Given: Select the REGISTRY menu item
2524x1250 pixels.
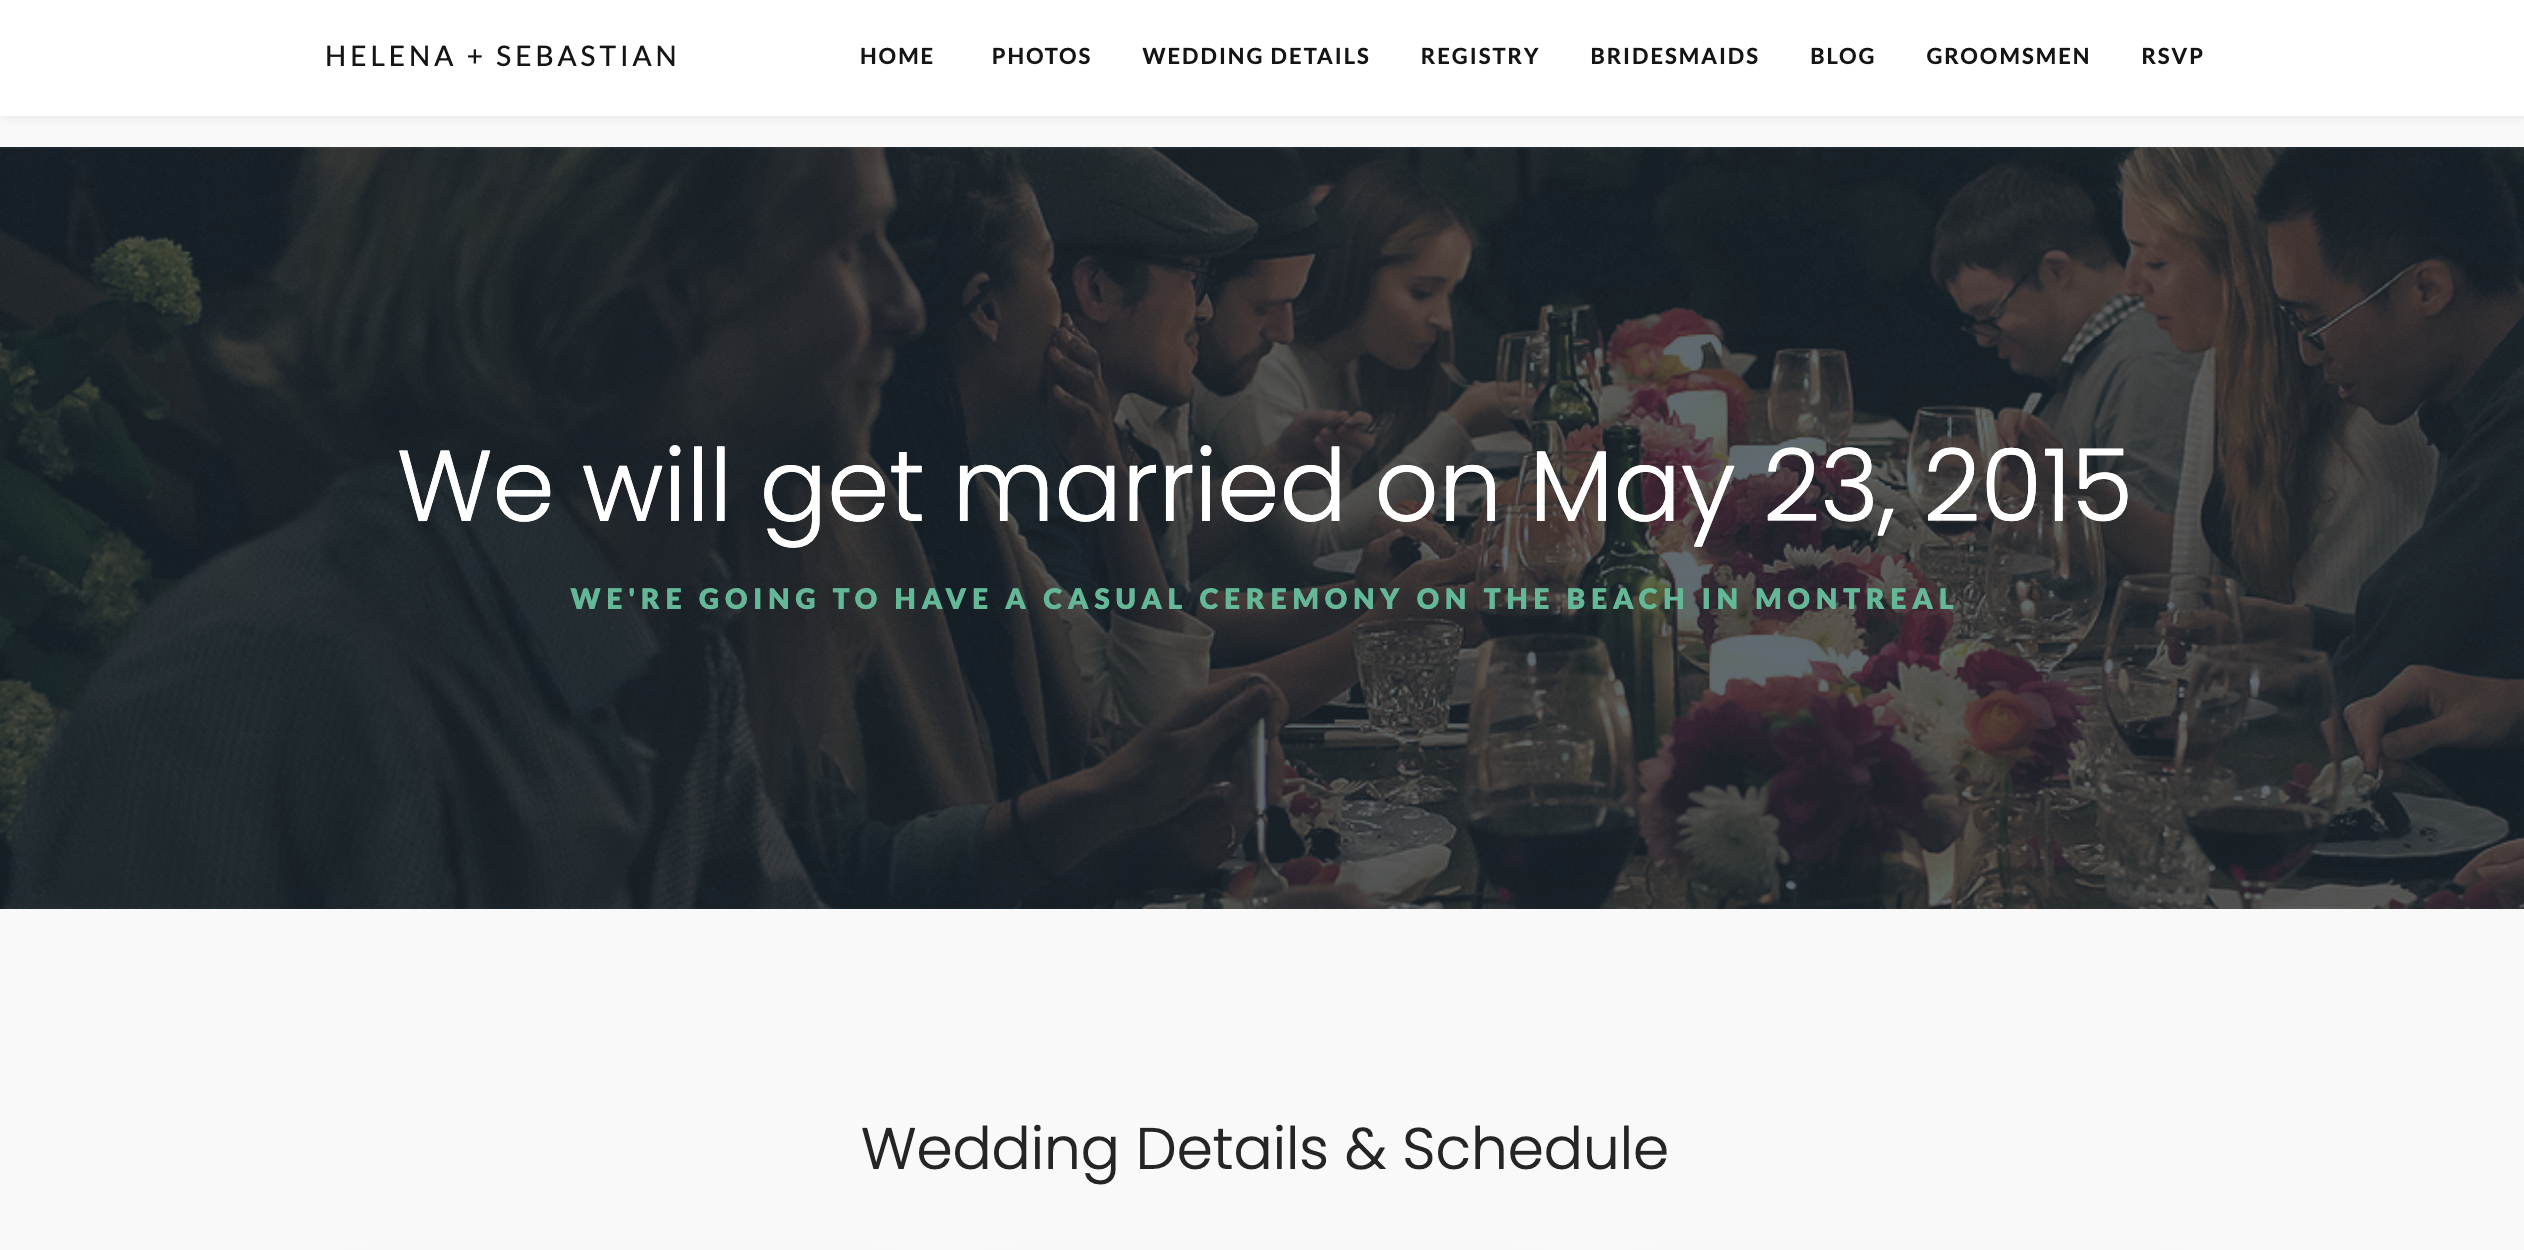Looking at the screenshot, I should [1480, 56].
